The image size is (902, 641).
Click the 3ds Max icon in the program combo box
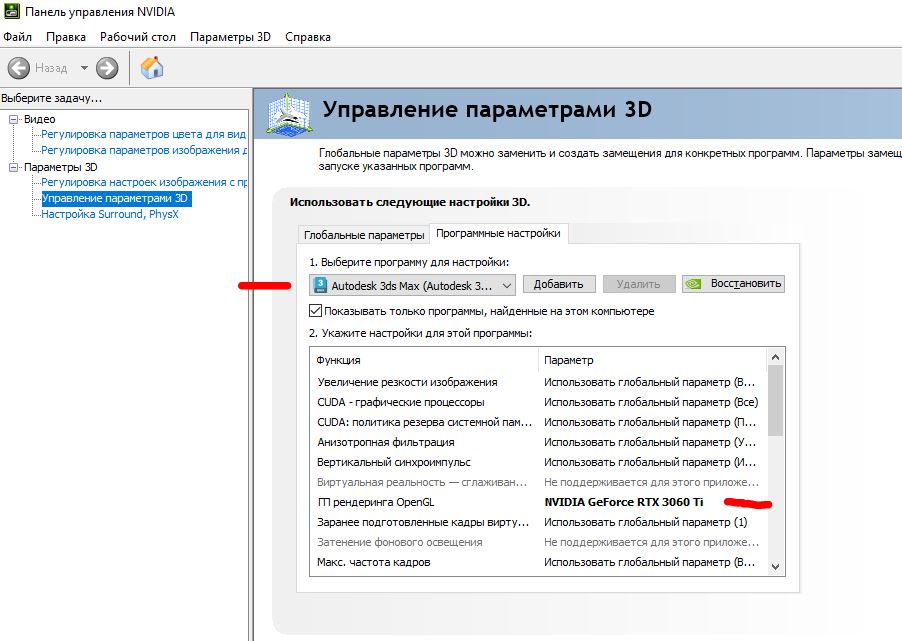point(320,285)
